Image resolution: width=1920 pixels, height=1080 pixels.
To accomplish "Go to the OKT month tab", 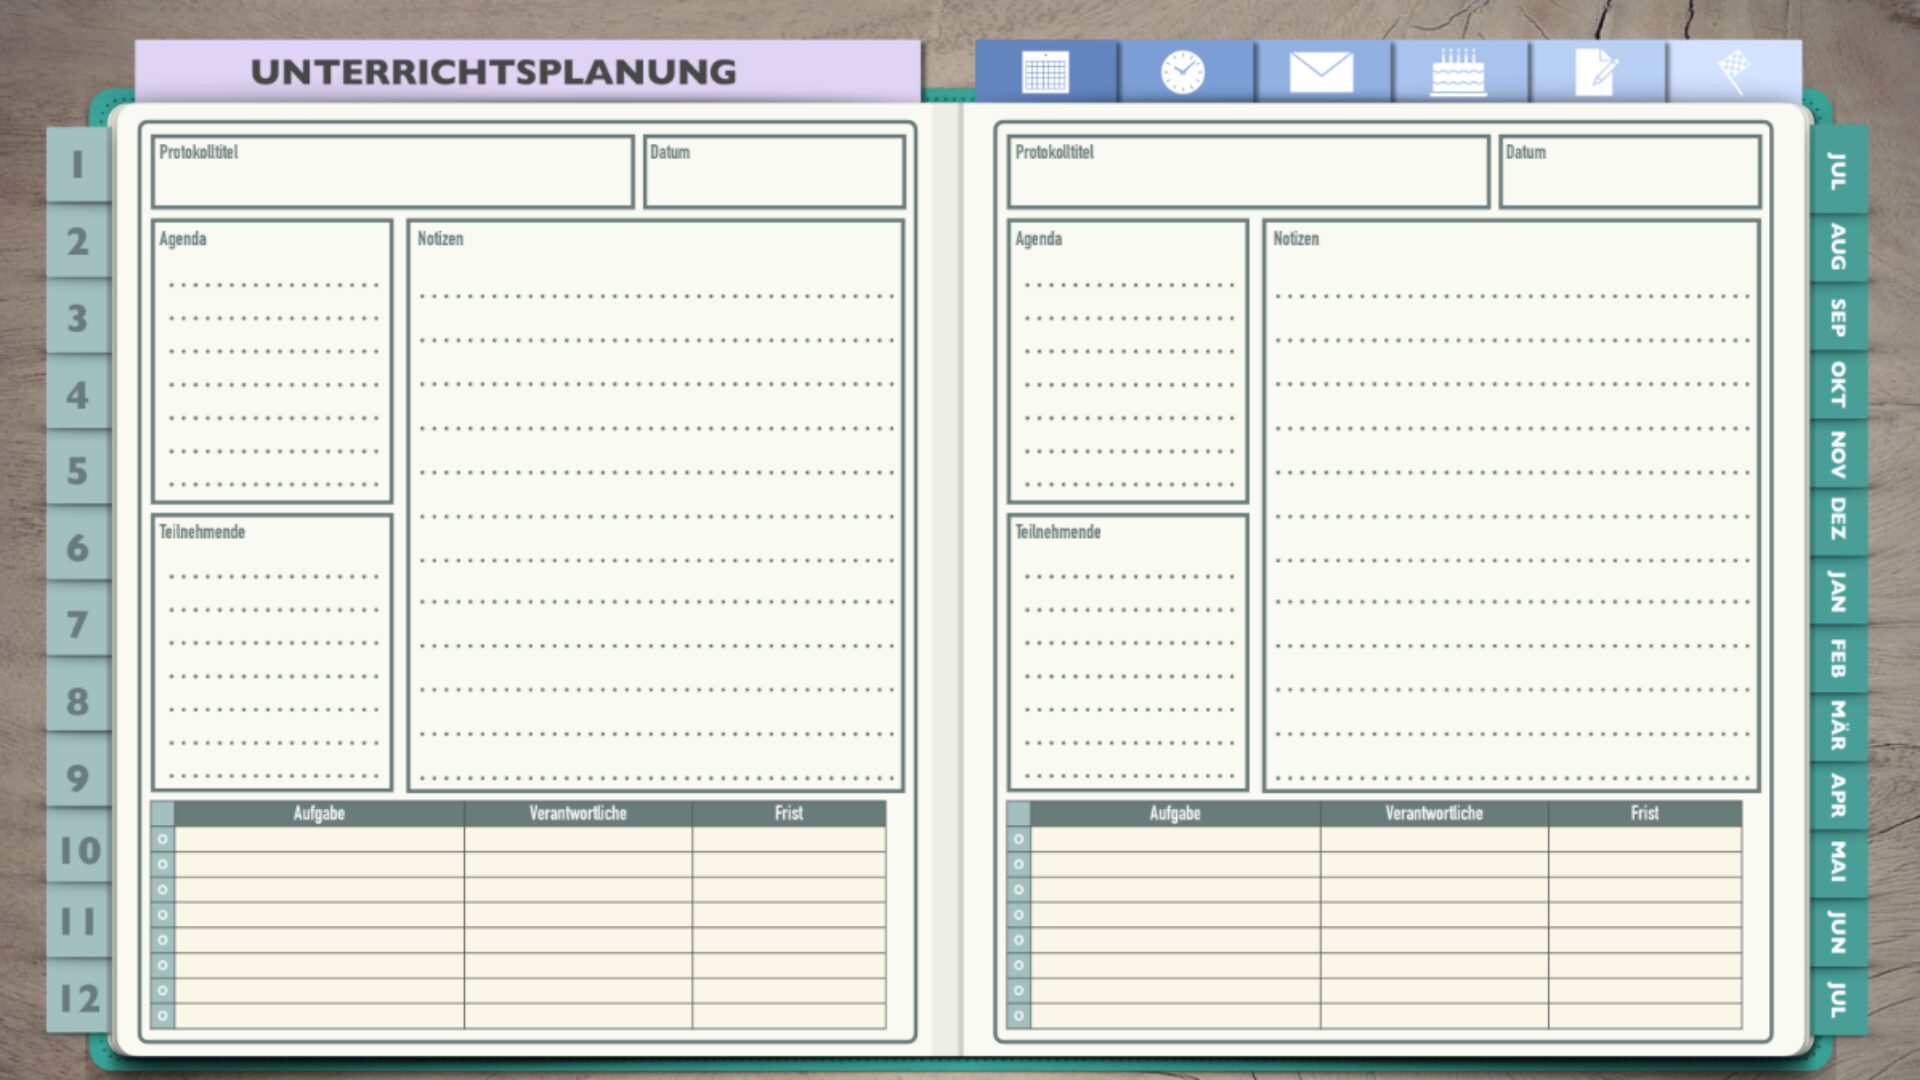I will point(1838,385).
